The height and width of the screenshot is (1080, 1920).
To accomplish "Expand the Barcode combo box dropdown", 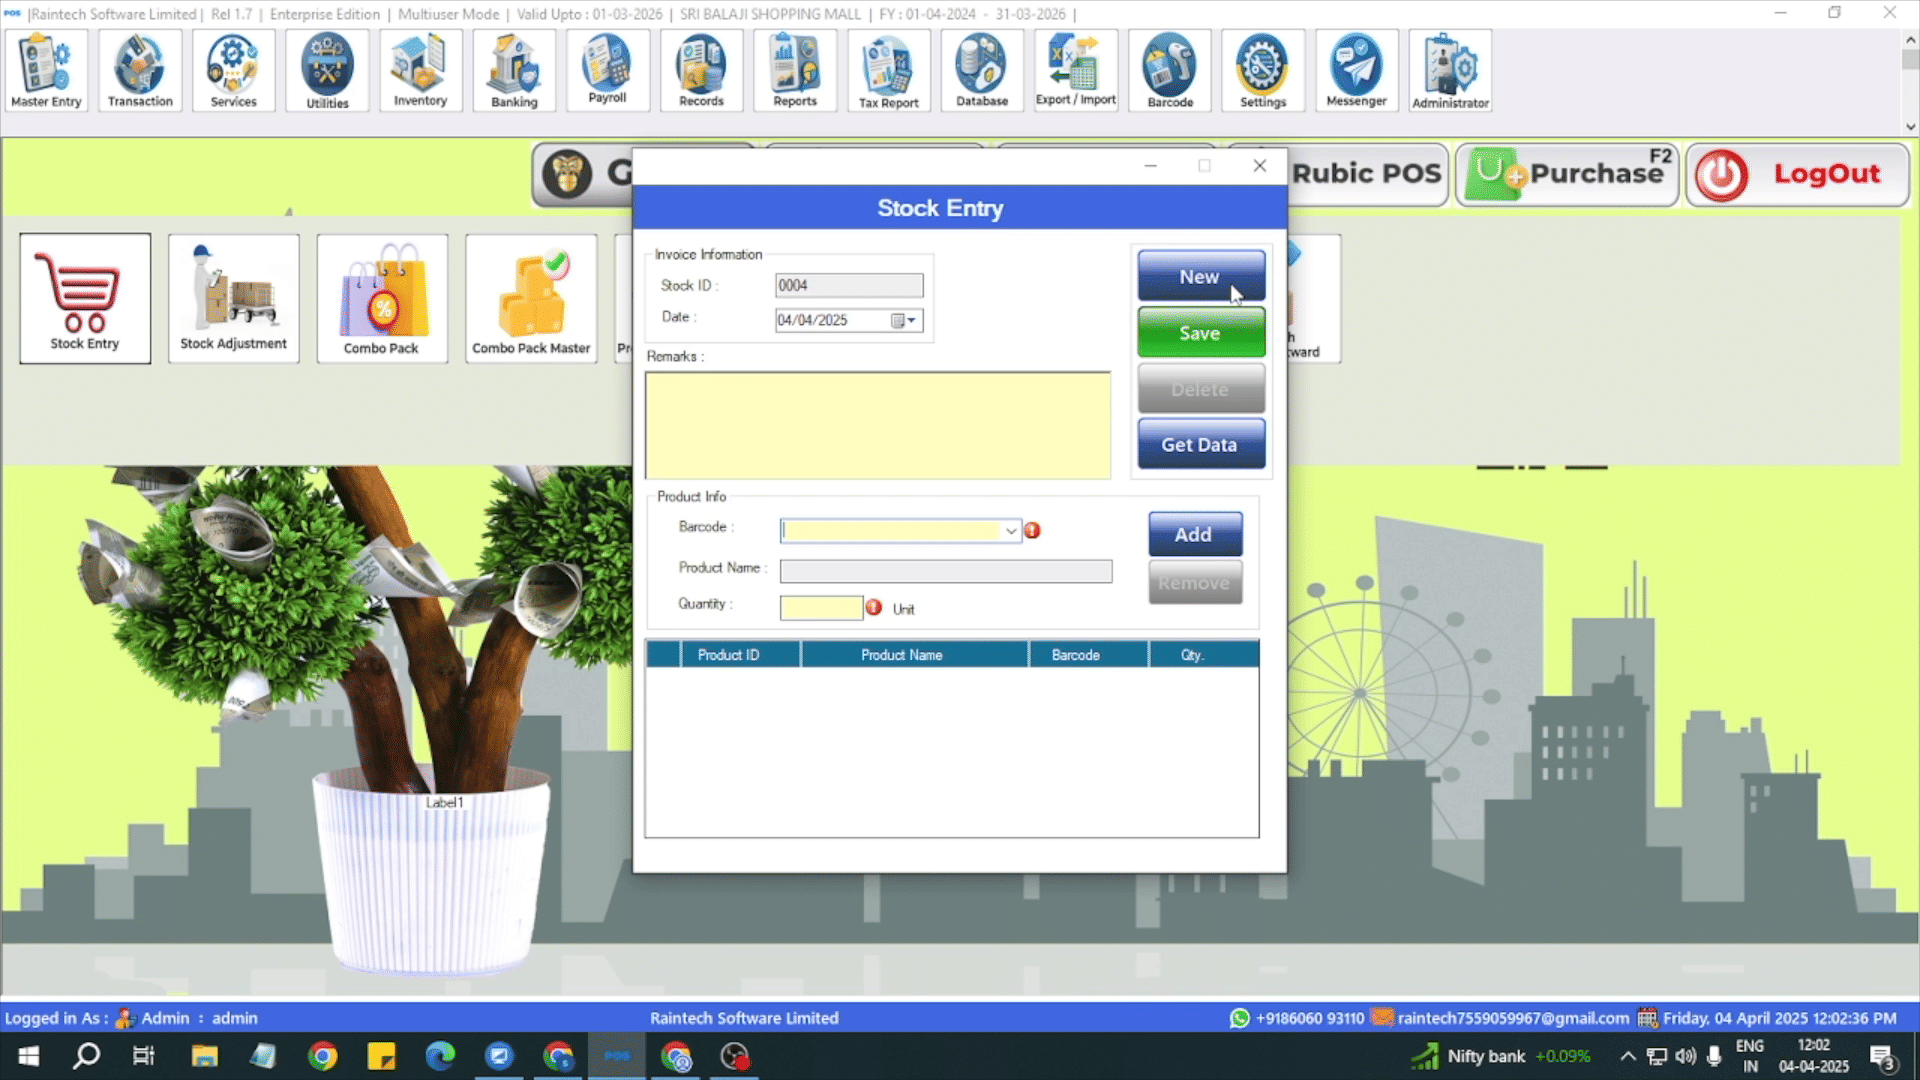I will click(1011, 531).
